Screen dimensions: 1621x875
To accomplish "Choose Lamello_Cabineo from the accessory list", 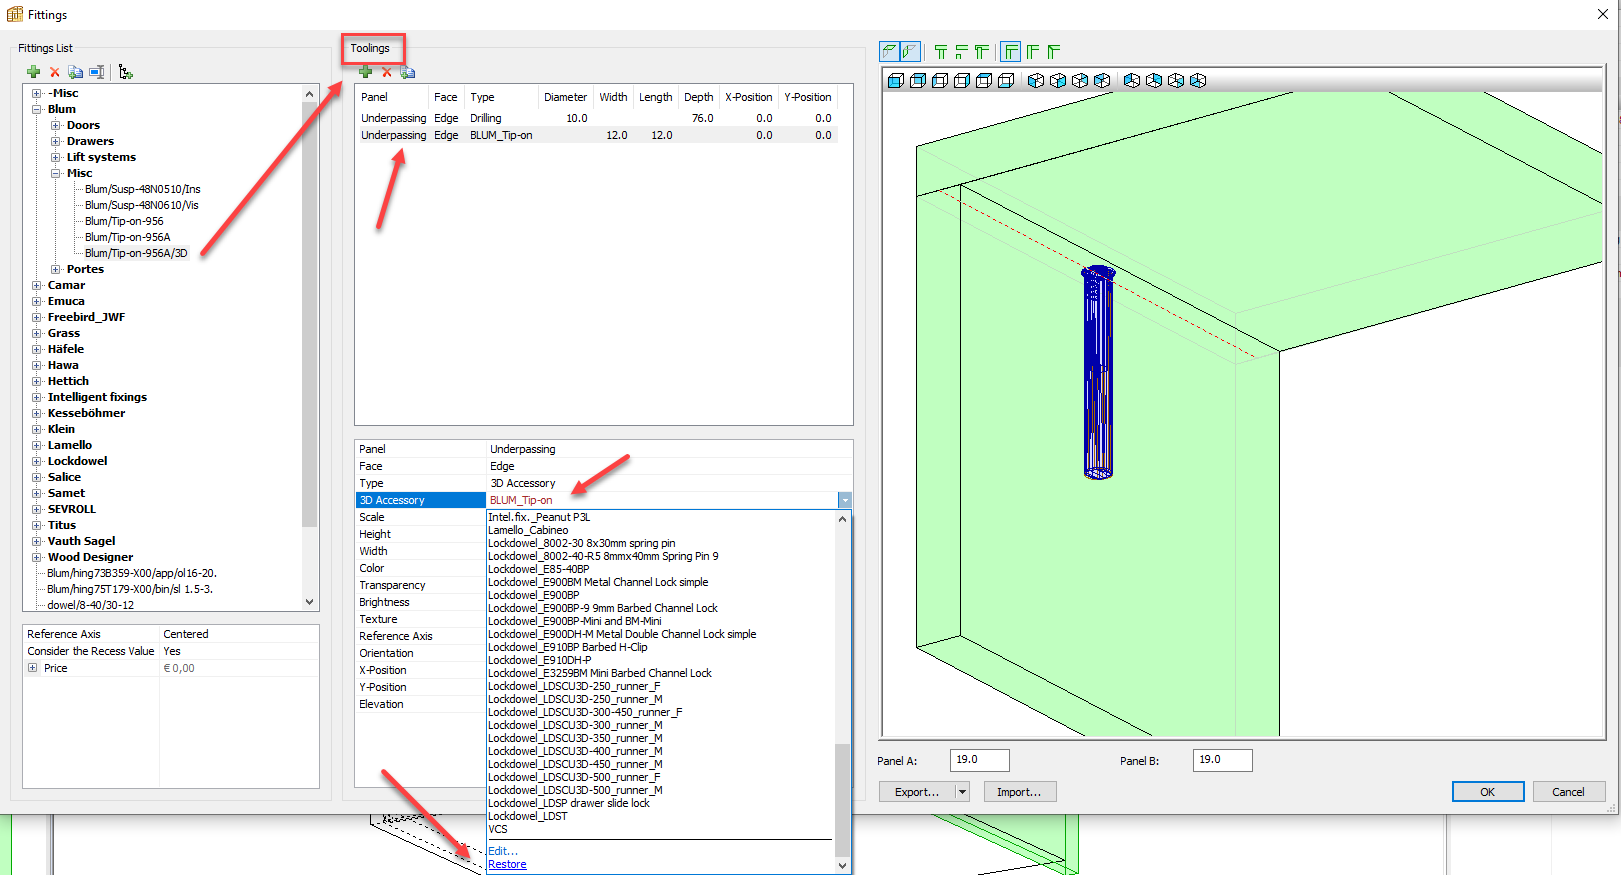I will pyautogui.click(x=528, y=530).
